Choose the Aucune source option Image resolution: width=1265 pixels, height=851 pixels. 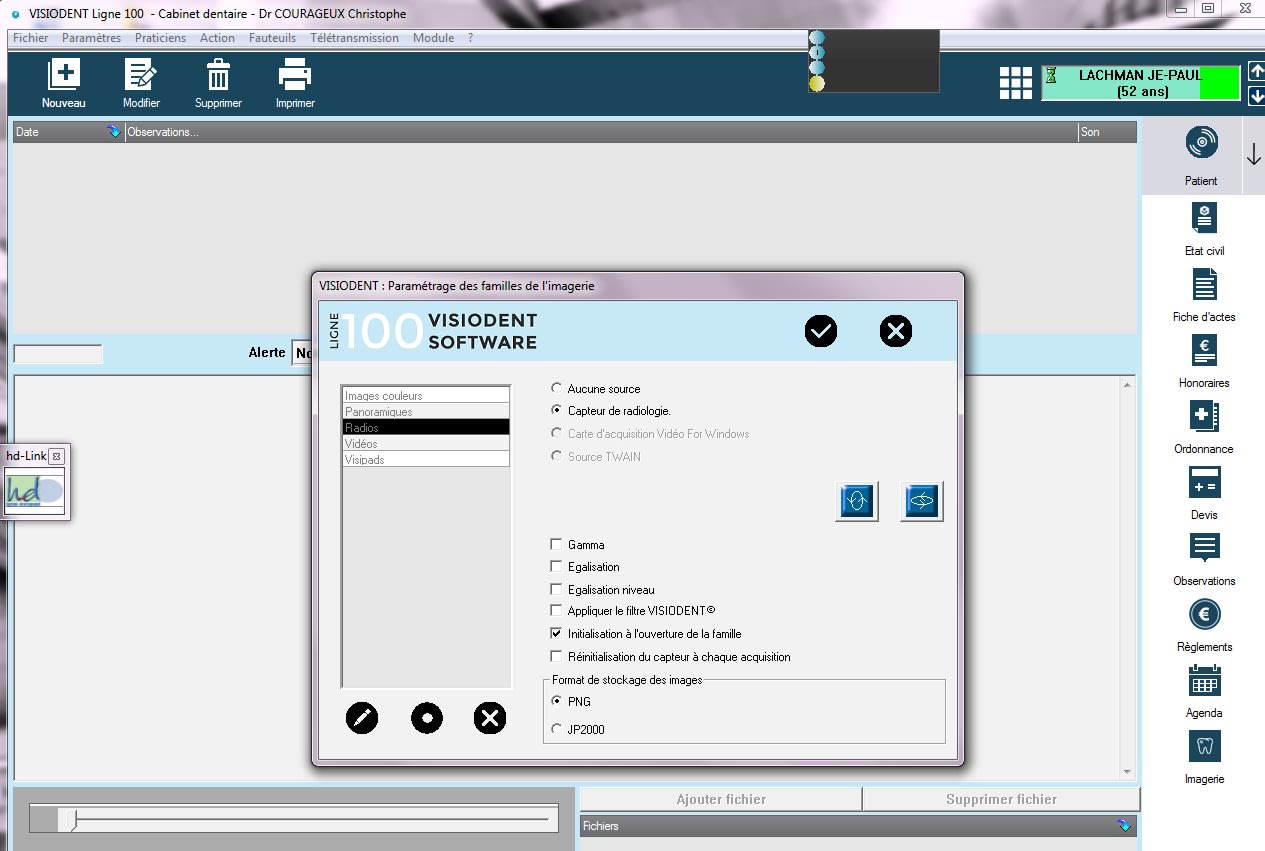click(x=557, y=389)
